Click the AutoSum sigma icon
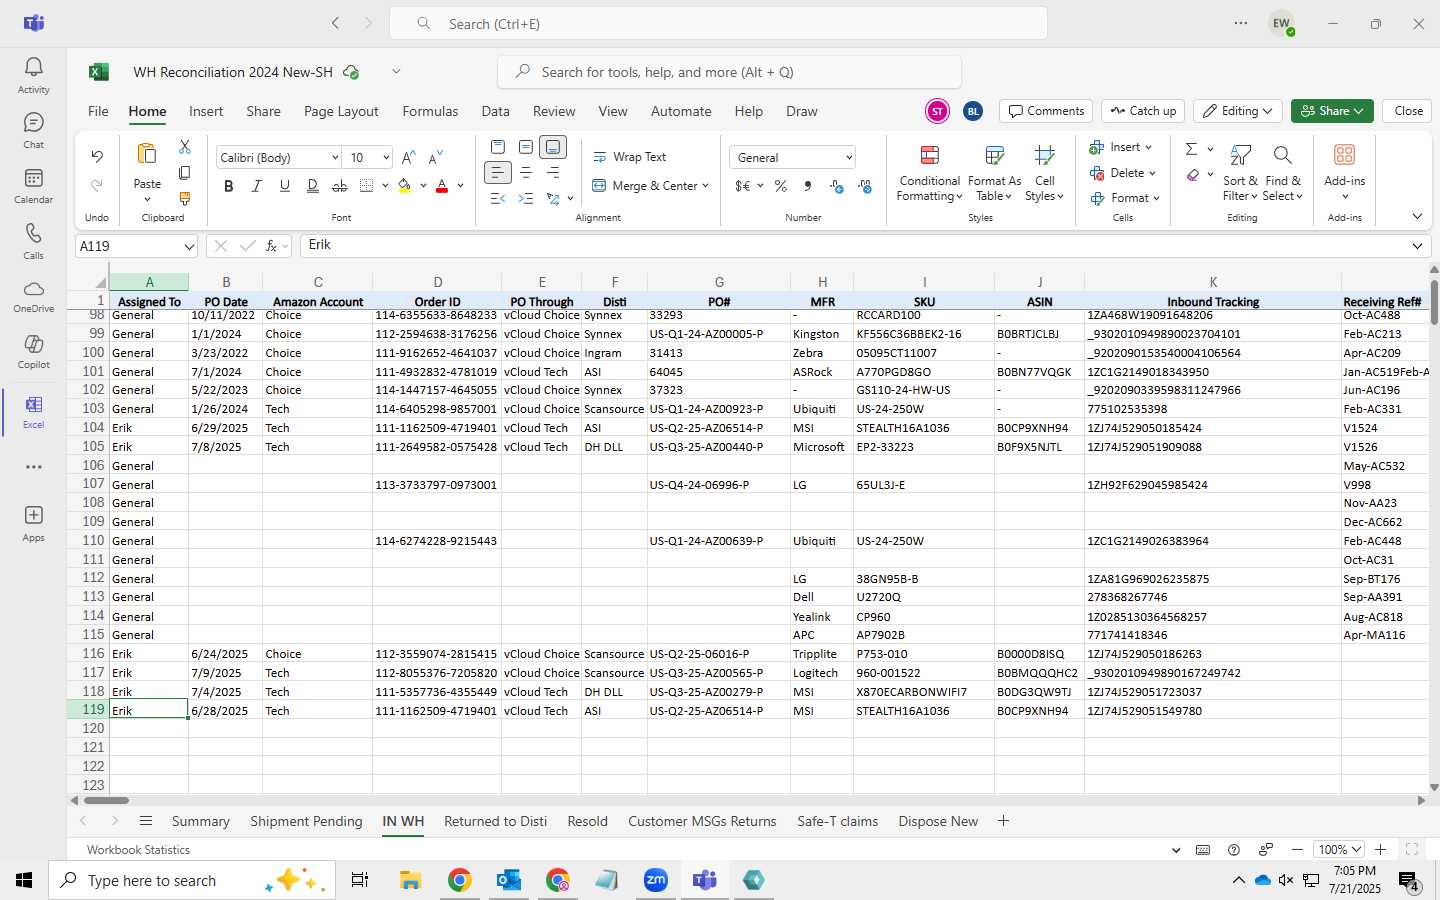This screenshot has width=1440, height=900. coord(1191,149)
